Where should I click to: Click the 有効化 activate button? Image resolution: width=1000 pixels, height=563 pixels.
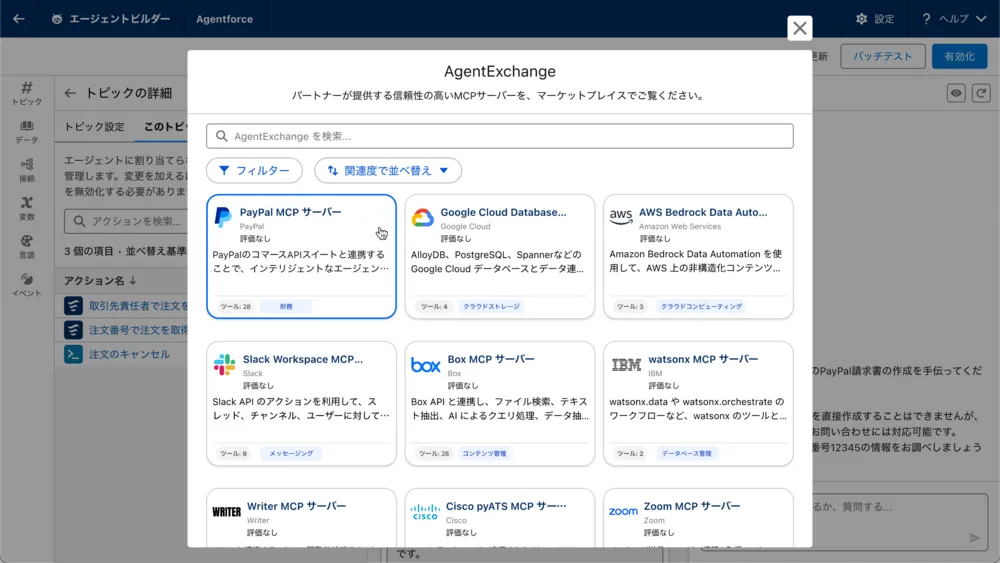(x=959, y=56)
